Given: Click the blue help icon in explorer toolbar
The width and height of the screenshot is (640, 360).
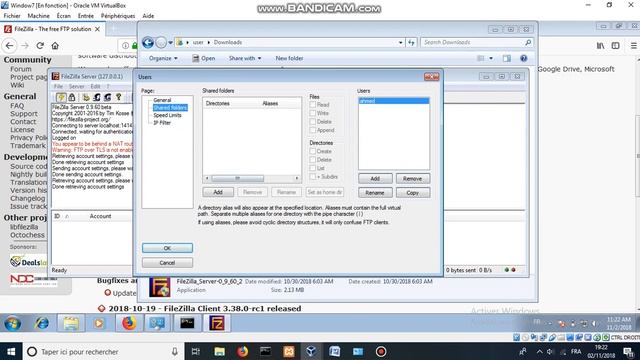Looking at the screenshot, I should [524, 58].
